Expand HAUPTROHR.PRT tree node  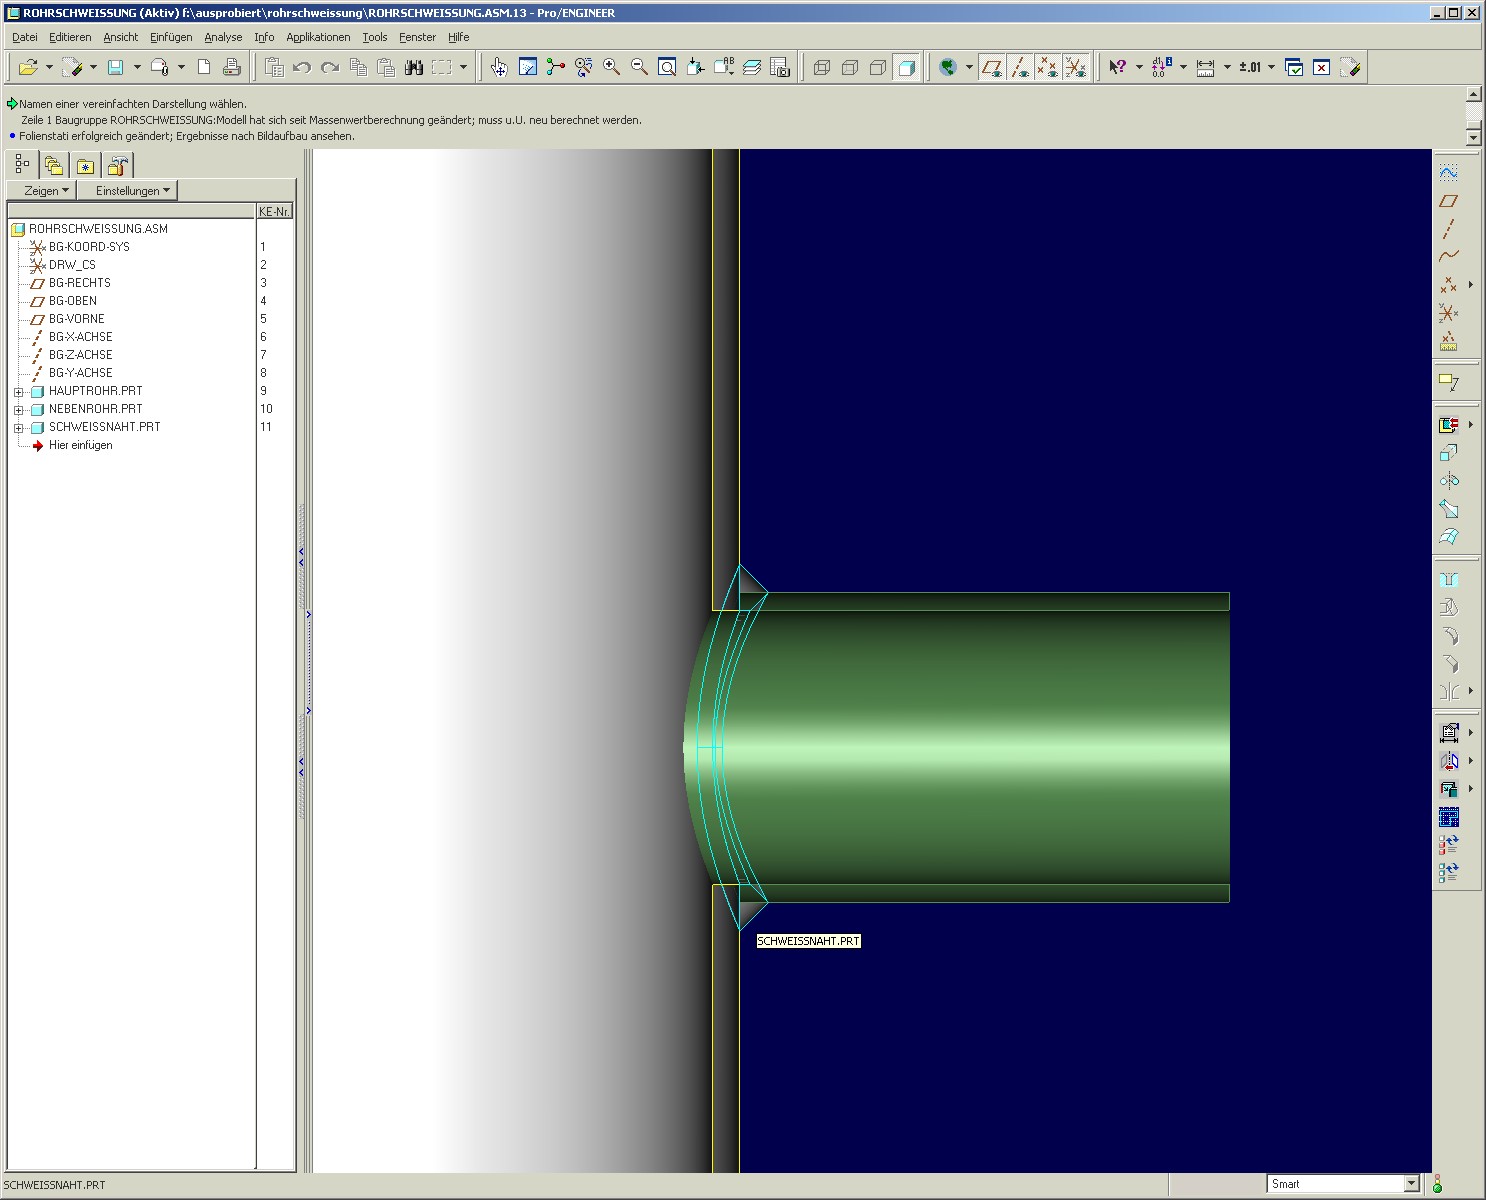18,392
